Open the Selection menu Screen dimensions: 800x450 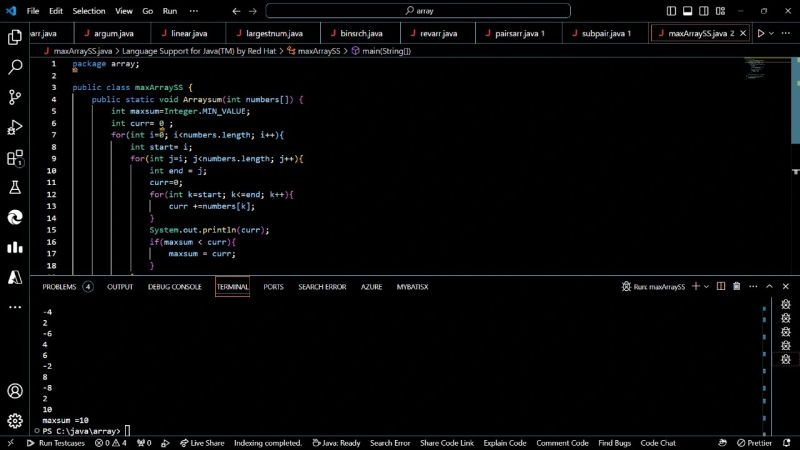(x=89, y=11)
